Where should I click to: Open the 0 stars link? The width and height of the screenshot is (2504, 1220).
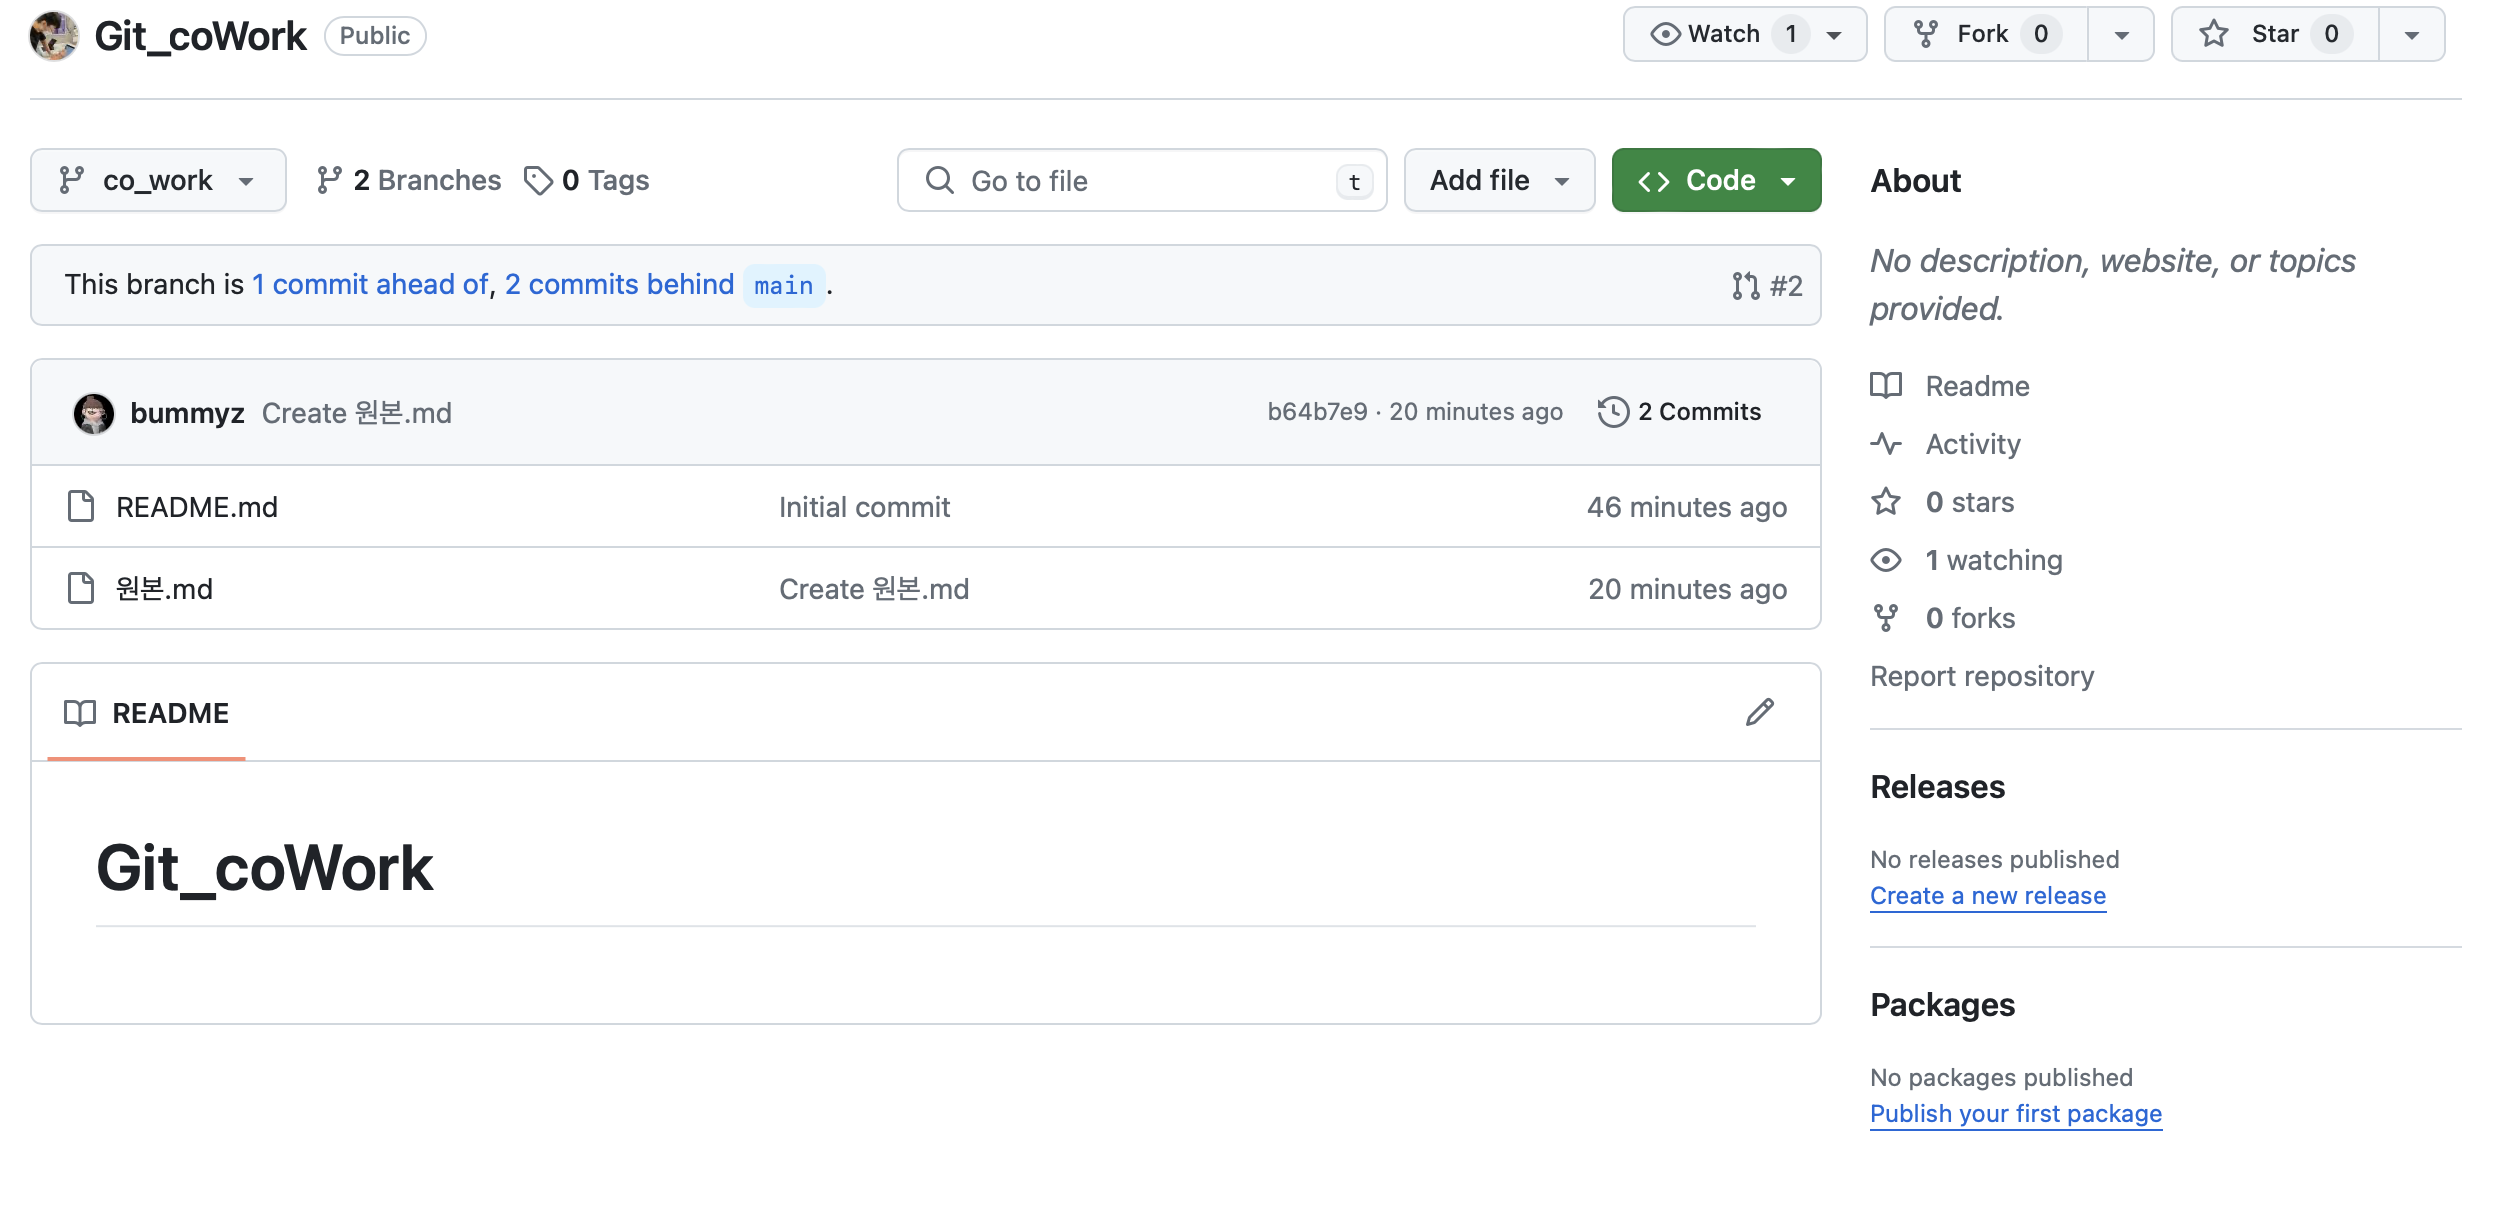[x=1942, y=502]
